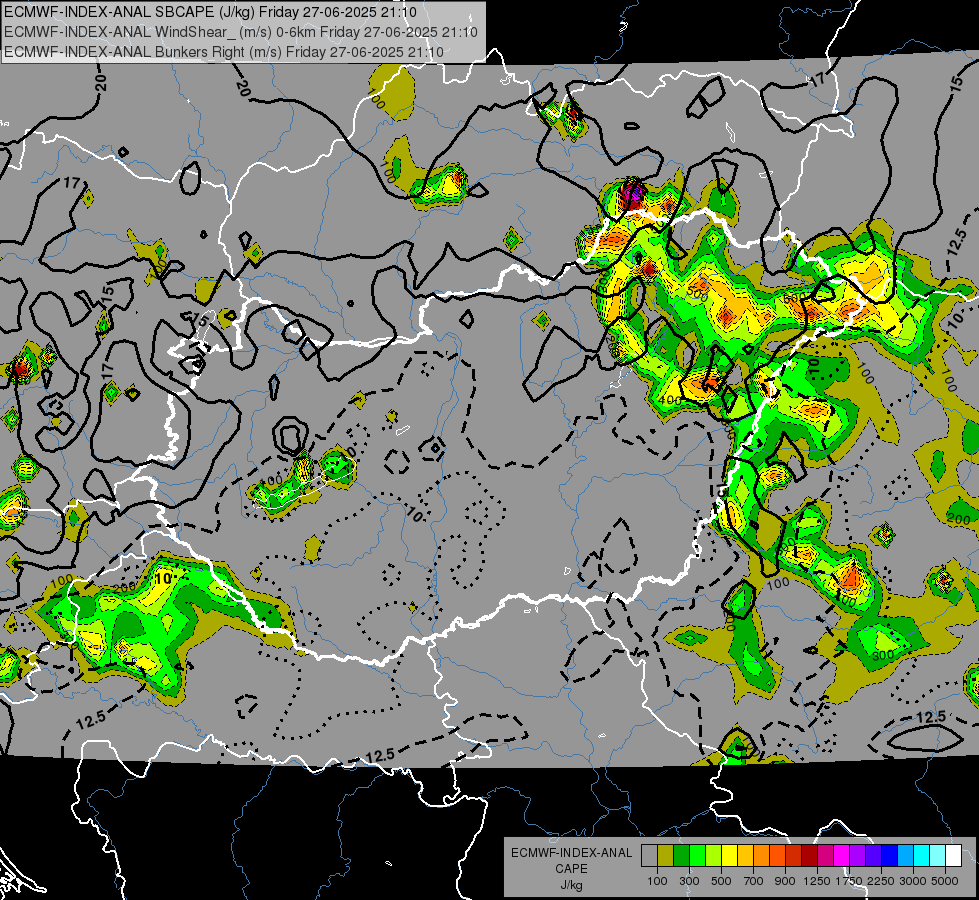Image resolution: width=979 pixels, height=900 pixels.
Task: Click the 1750 legend scale label
Action: click(x=849, y=881)
